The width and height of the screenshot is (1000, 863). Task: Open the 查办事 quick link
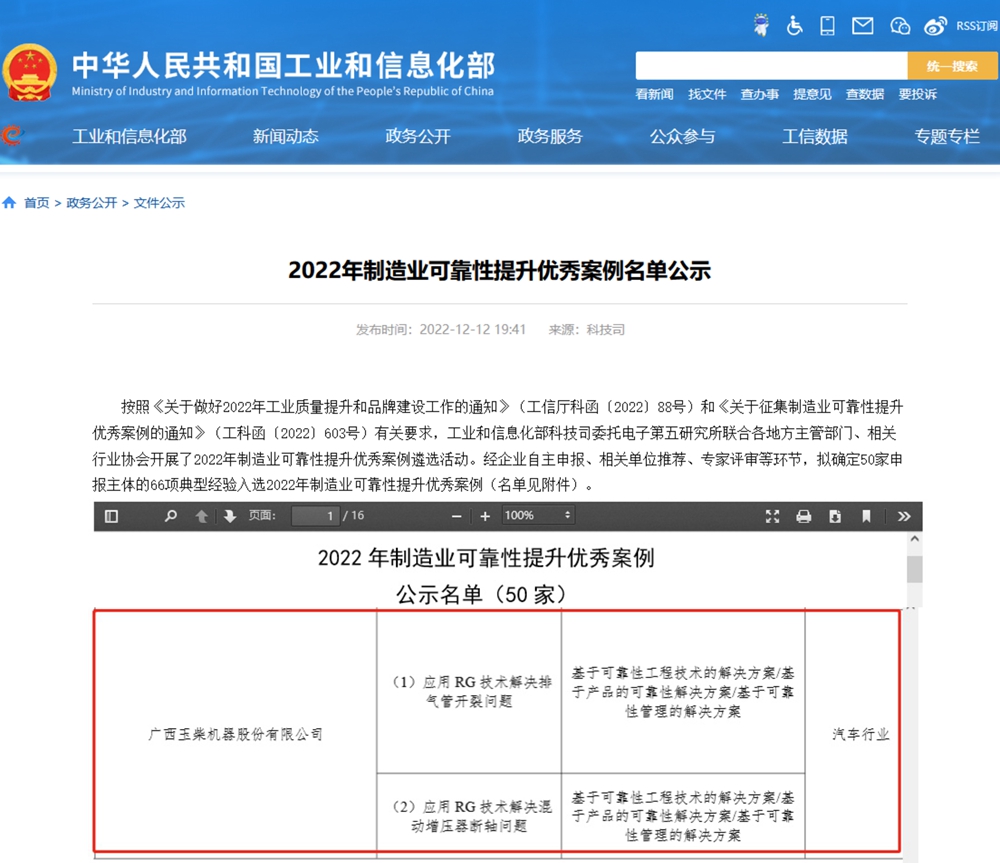pos(760,94)
